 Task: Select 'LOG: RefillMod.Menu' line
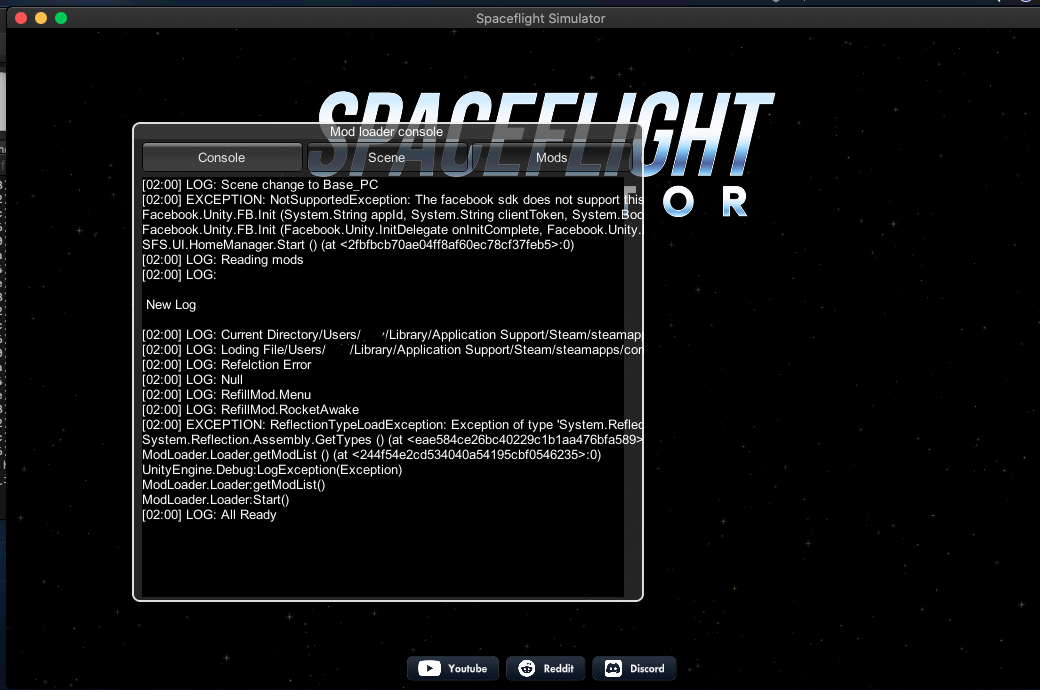pos(226,395)
